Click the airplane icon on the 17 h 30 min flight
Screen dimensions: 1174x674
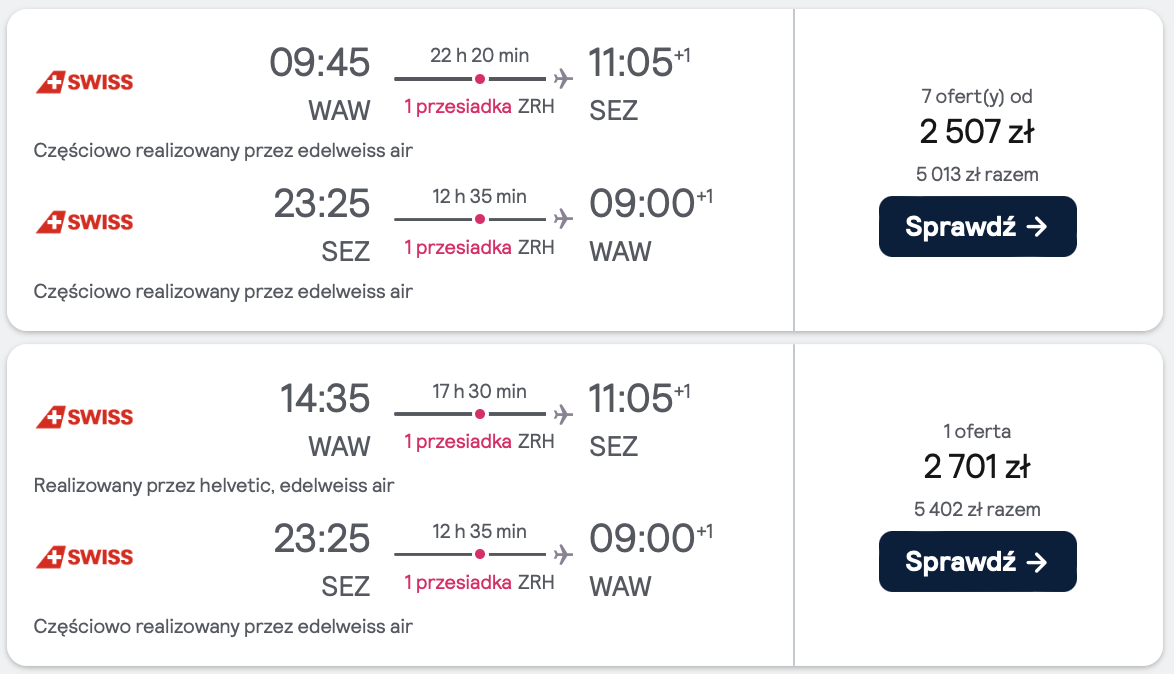click(563, 413)
